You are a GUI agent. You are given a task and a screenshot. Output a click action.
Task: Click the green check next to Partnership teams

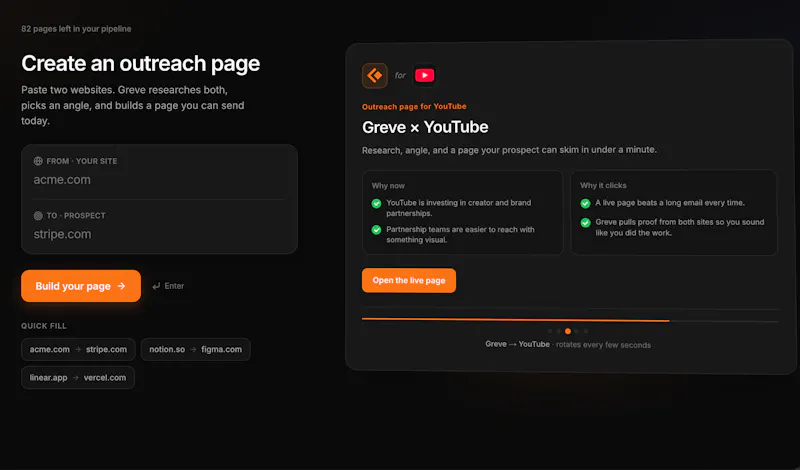[377, 230]
